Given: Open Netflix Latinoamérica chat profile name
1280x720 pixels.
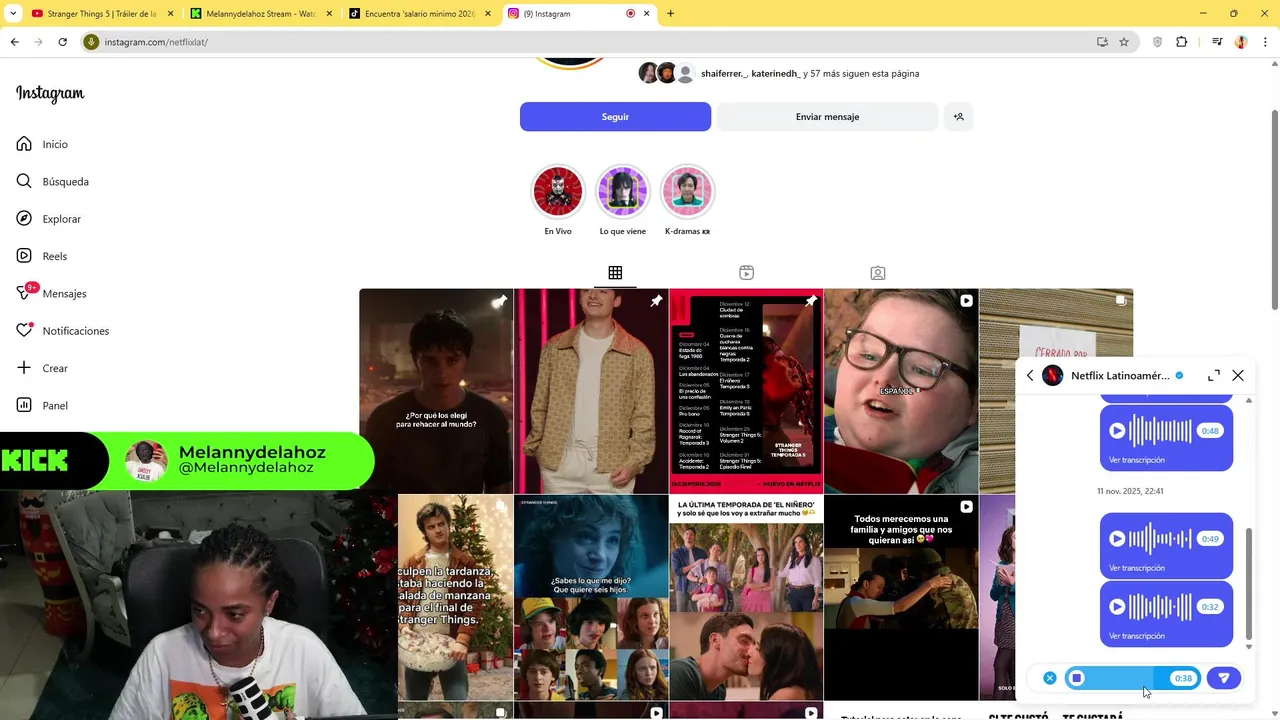Looking at the screenshot, I should tap(1120, 375).
